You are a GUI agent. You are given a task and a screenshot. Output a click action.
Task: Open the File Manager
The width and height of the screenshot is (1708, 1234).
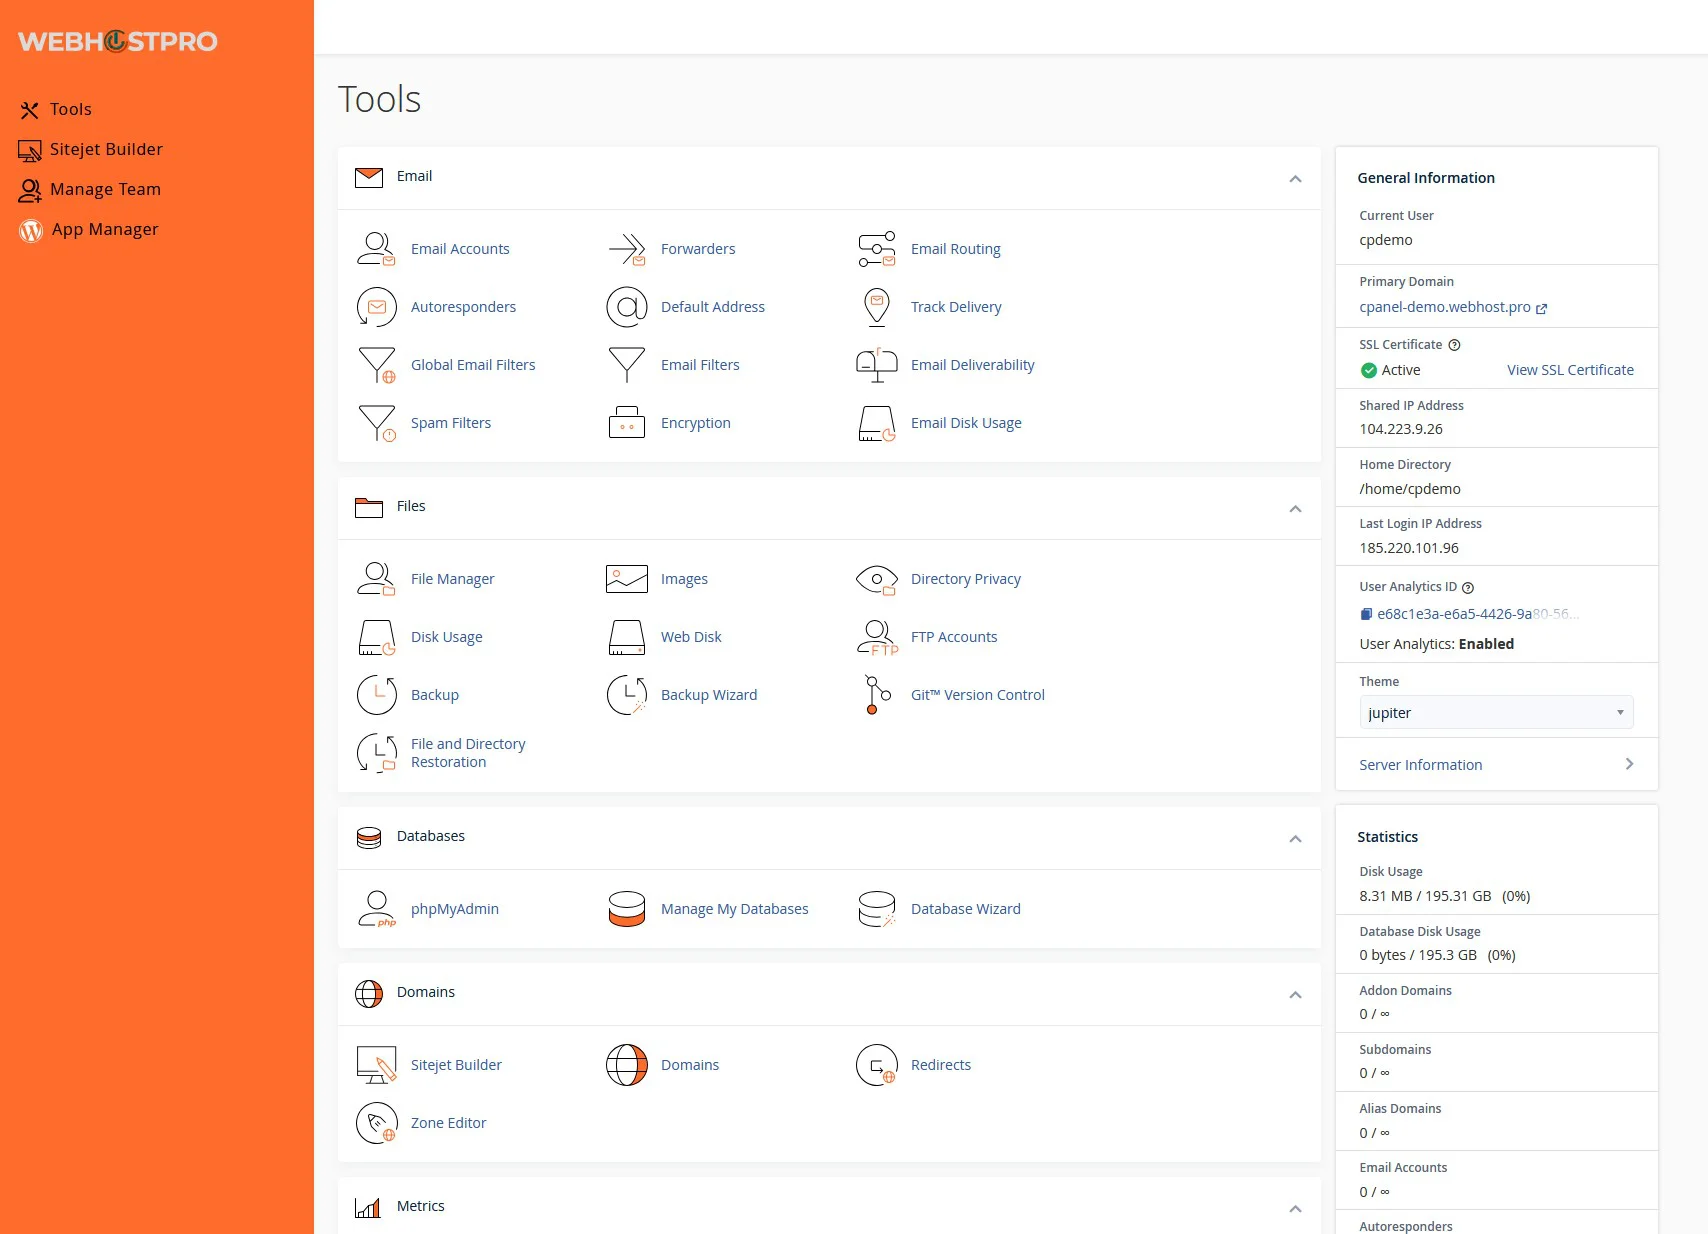(x=452, y=578)
